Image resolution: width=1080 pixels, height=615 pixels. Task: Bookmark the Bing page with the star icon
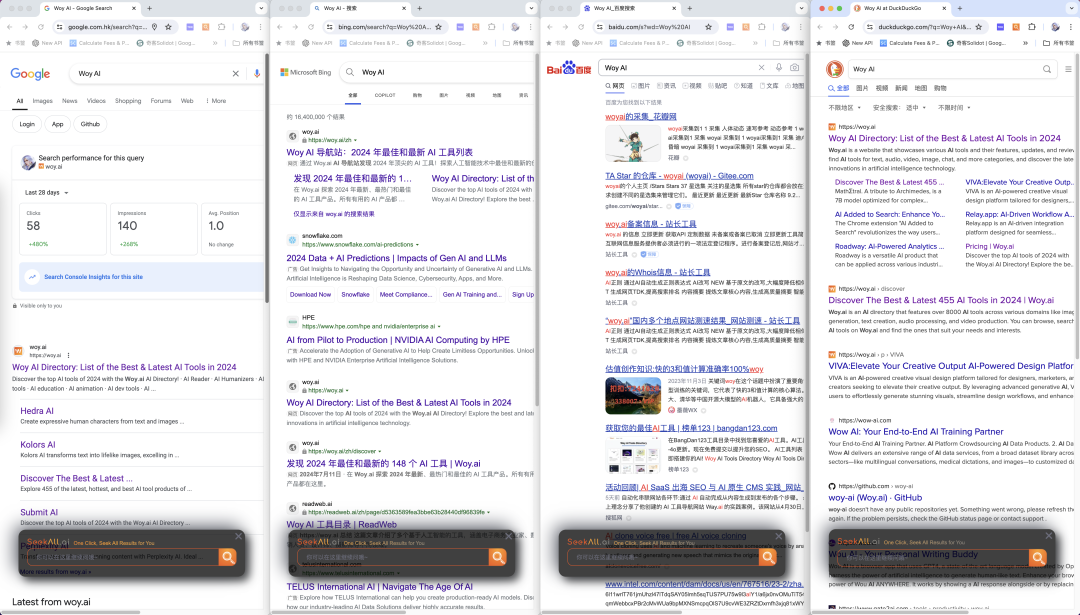pyautogui.click(x=438, y=27)
